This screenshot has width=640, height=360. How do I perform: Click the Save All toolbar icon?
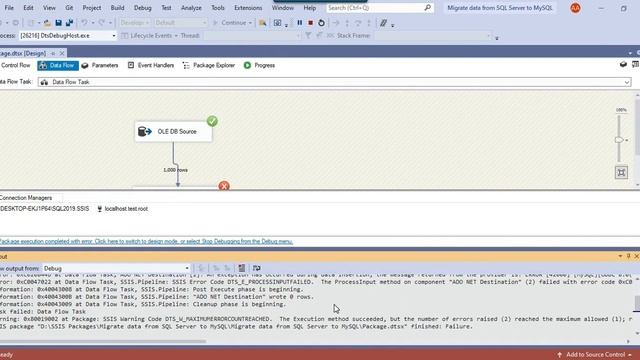69,23
